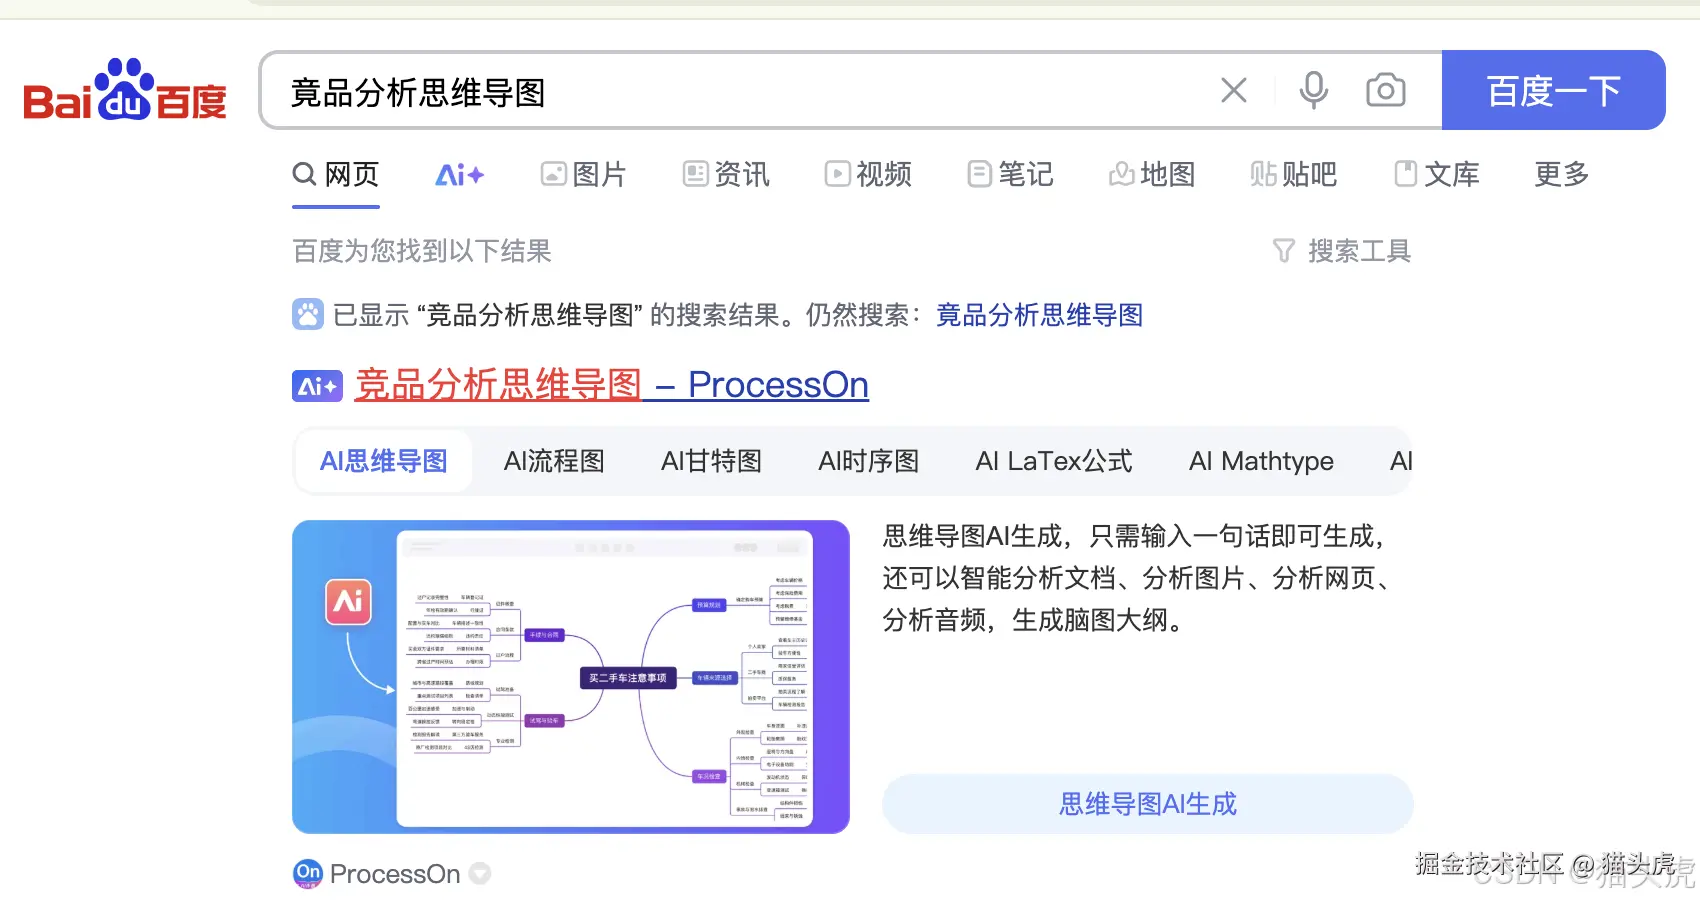Screen dimensions: 1700x902
Task: Switch to the 资讯 news tab
Action: coord(725,174)
